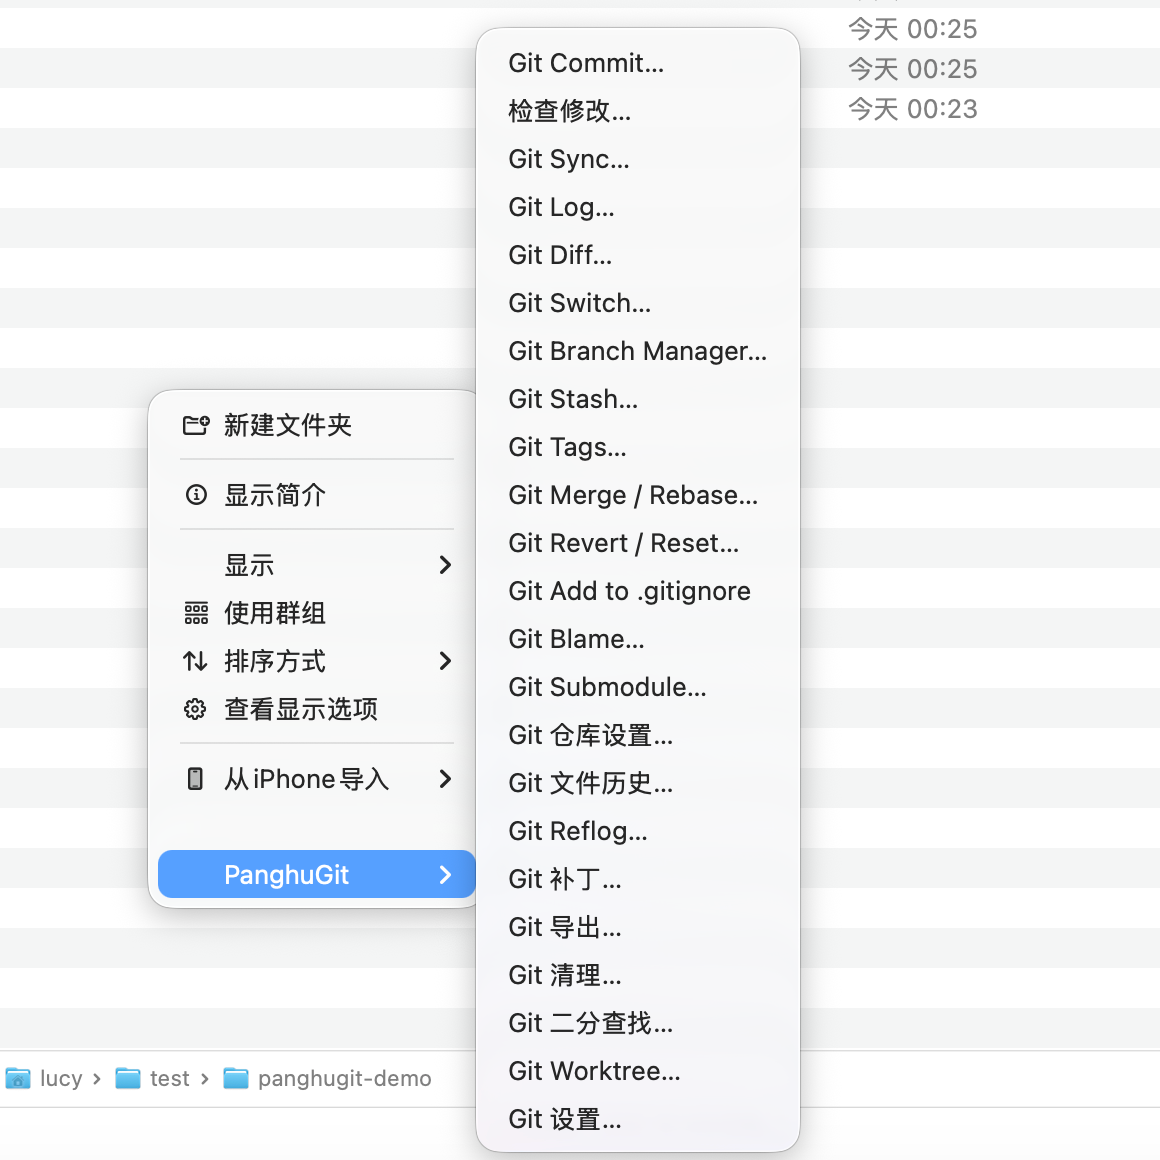
Task: Click the lucy home folder icon
Action: coord(18,1079)
